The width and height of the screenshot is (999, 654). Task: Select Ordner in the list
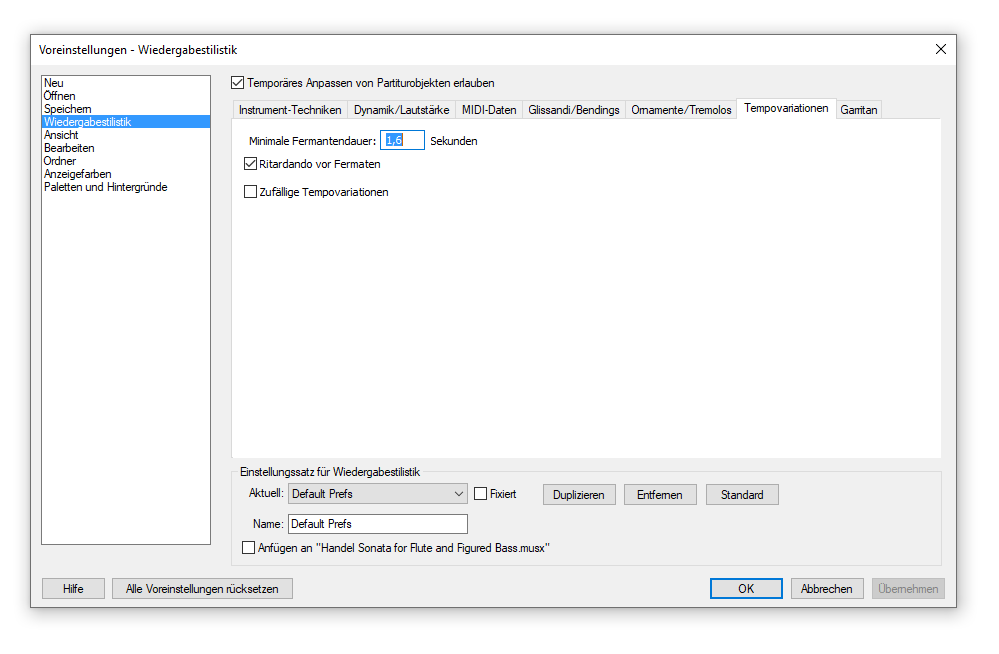[126, 161]
